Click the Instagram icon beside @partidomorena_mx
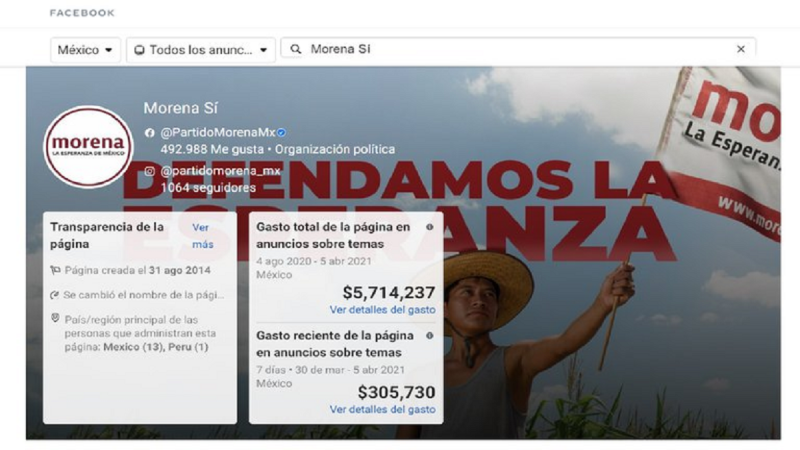Screen dimensions: 800x450 (149, 171)
